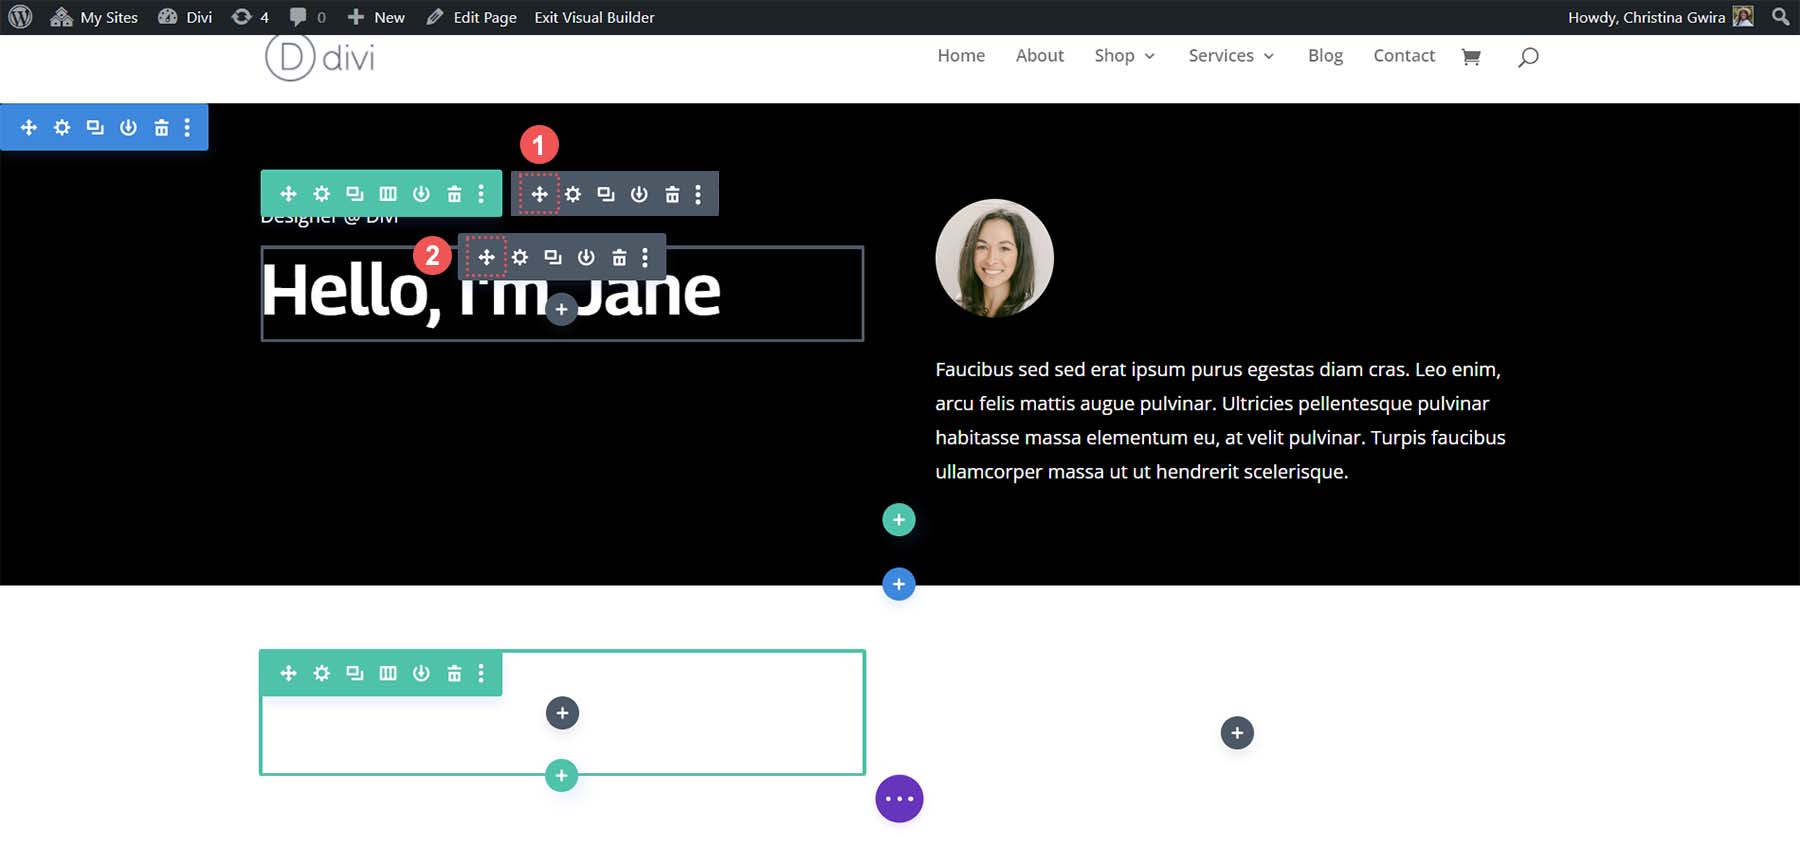The width and height of the screenshot is (1800, 847).
Task: Change bottom green row column structure
Action: [x=388, y=673]
